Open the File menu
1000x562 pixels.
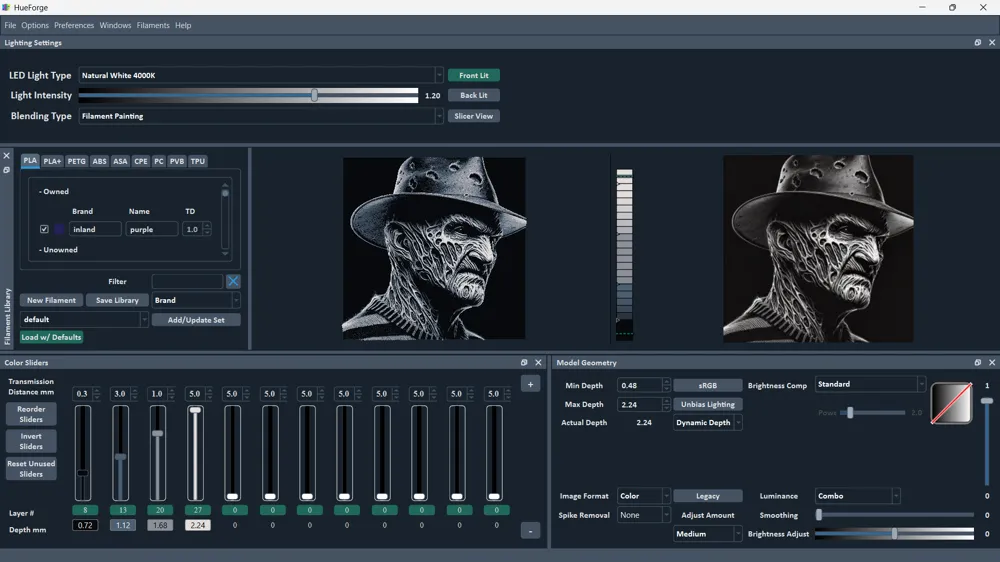[10, 26]
